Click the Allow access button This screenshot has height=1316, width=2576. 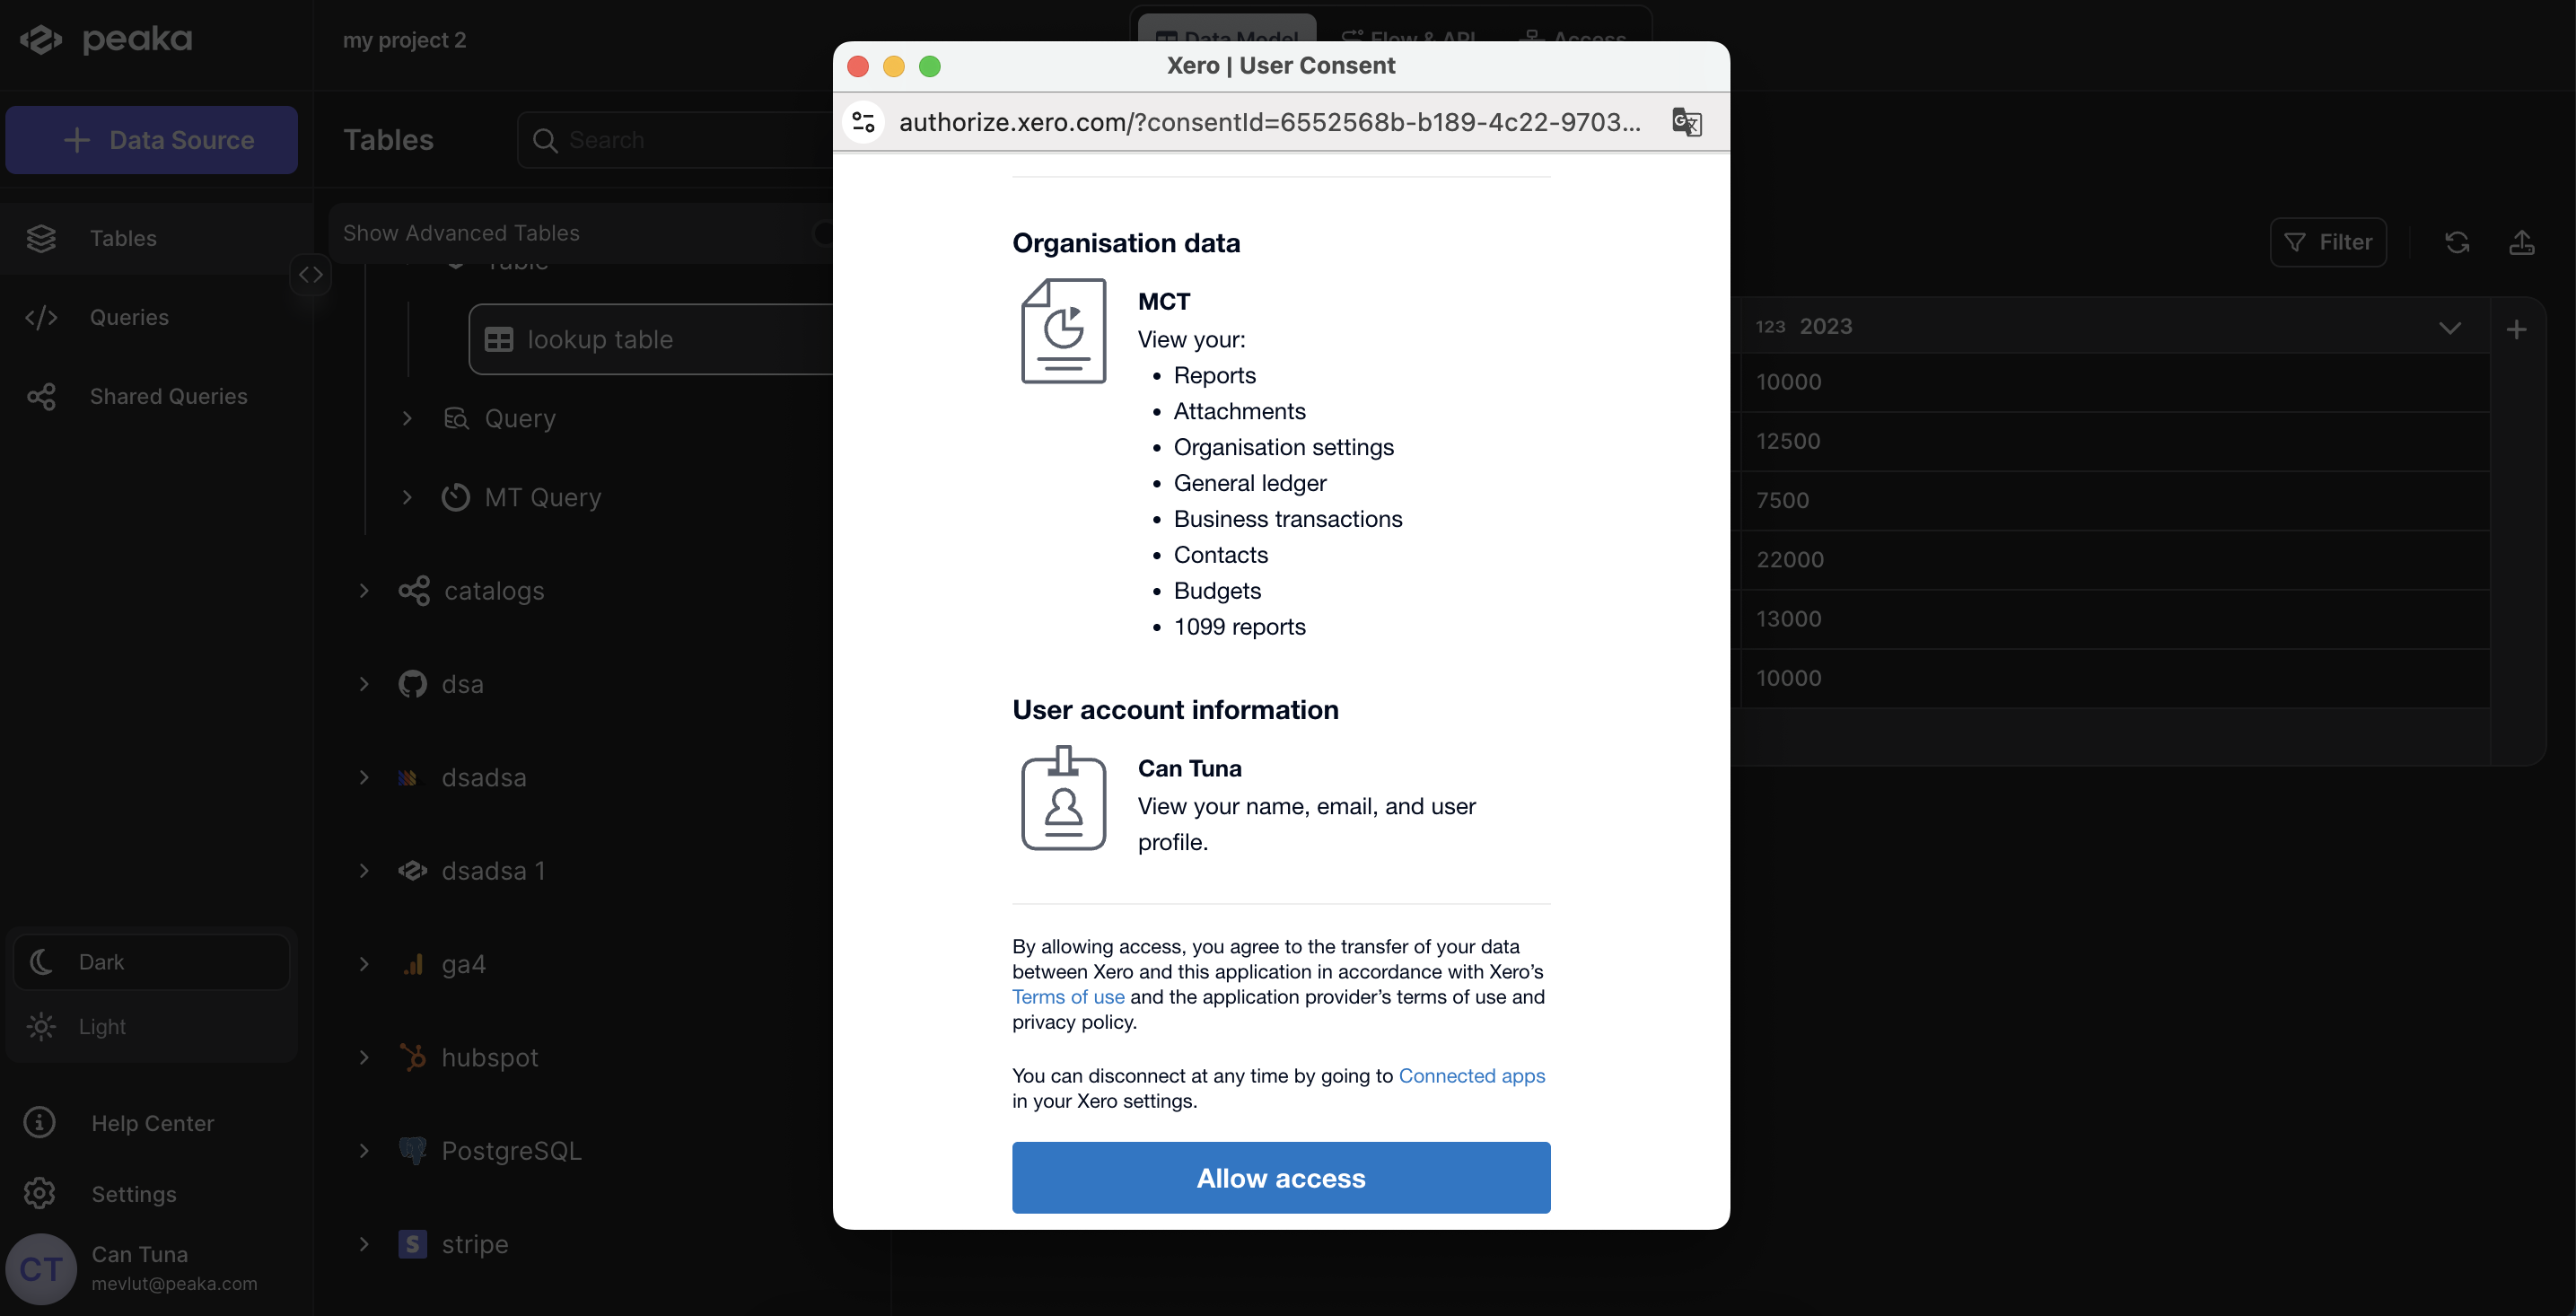coord(1281,1177)
